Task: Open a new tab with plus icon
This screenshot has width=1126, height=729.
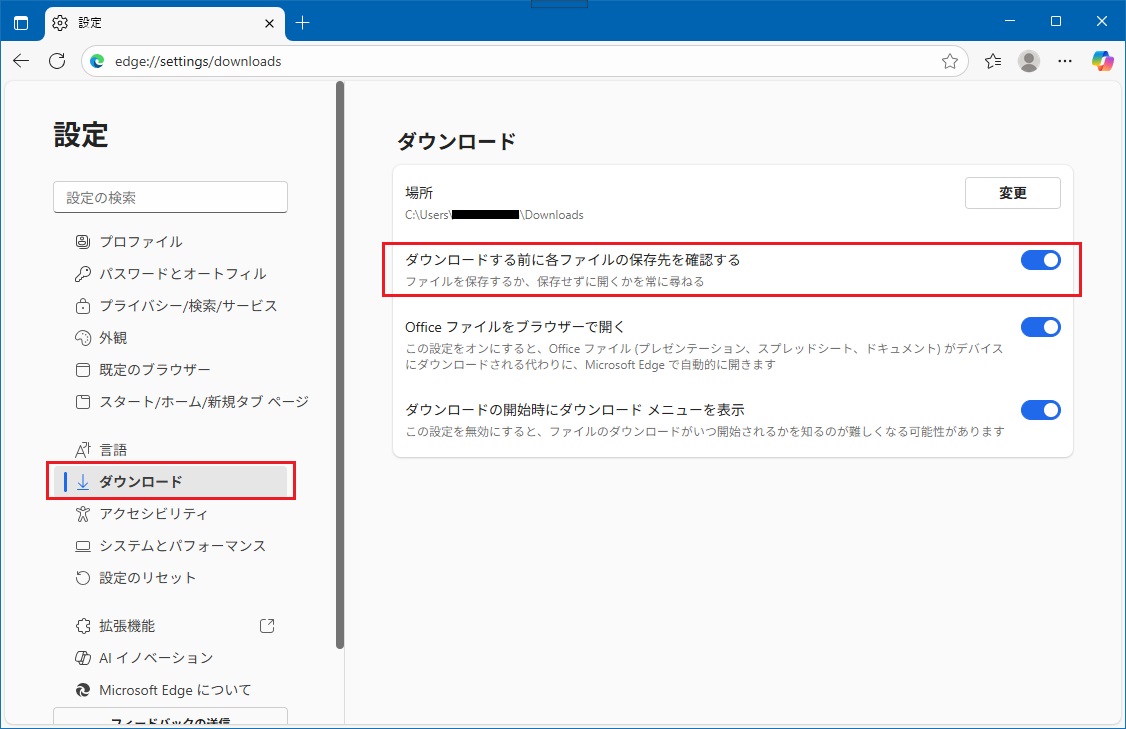Action: pyautogui.click(x=303, y=22)
